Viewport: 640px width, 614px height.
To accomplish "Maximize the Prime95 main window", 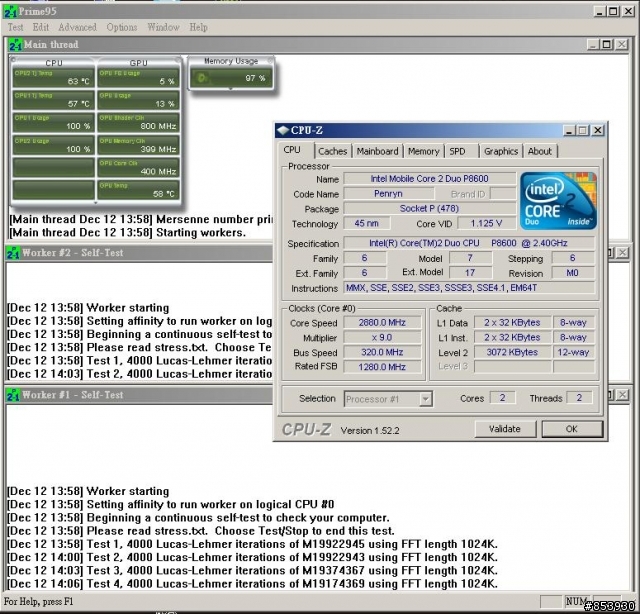I will (613, 11).
